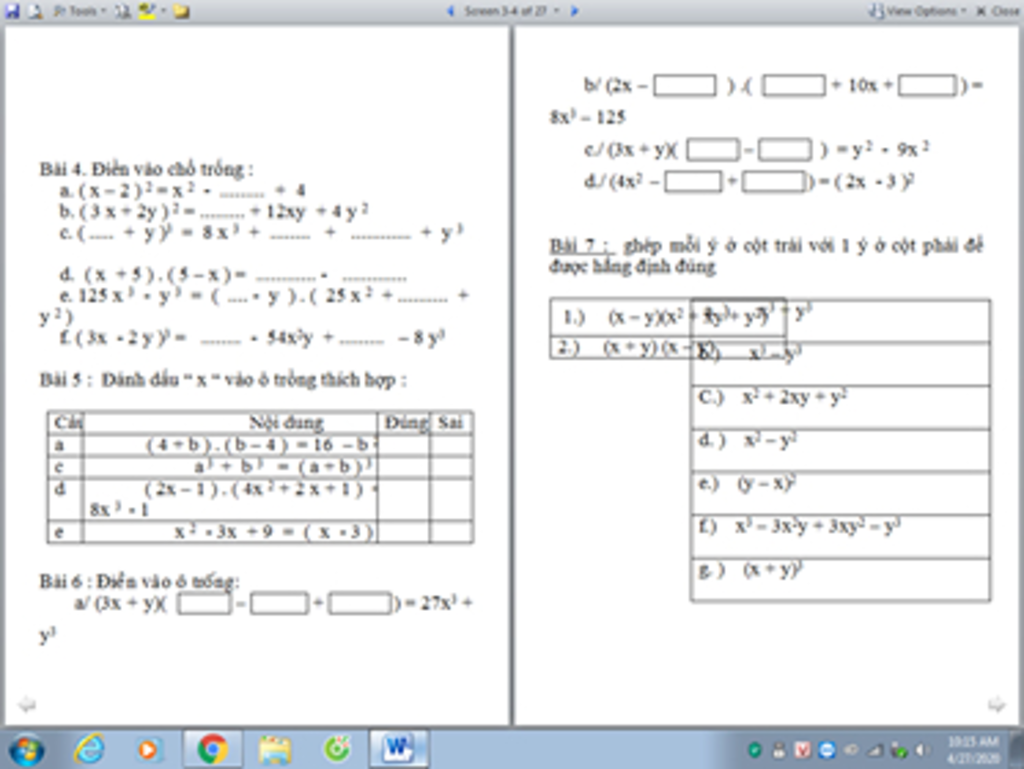Open Windows Explorer folder on the taskbar

[275, 749]
